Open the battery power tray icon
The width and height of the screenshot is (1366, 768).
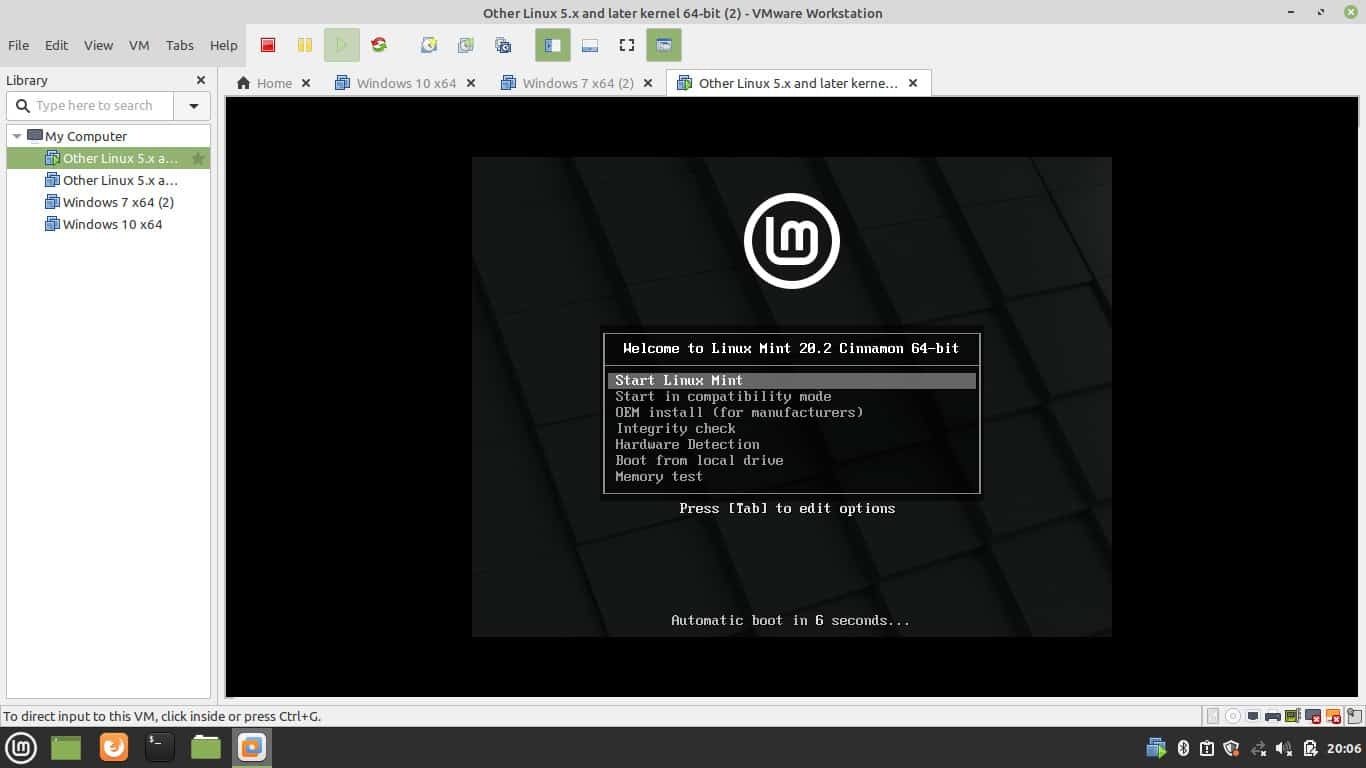pos(1310,748)
